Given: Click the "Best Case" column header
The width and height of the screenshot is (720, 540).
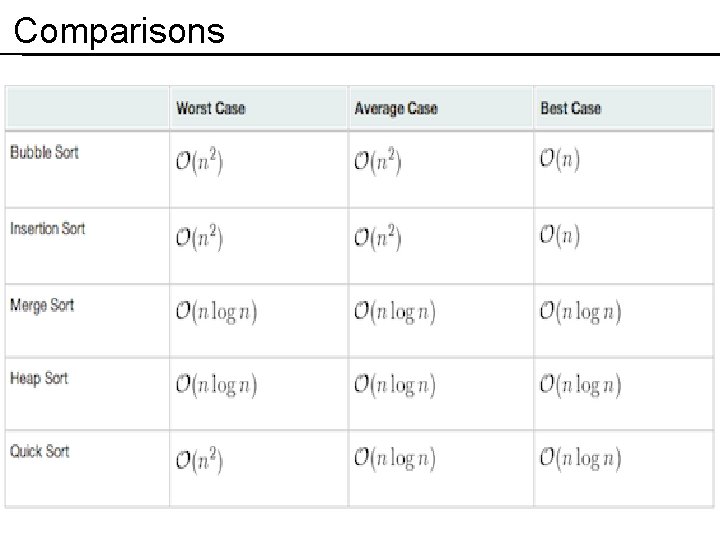Looking at the screenshot, I should point(570,108).
